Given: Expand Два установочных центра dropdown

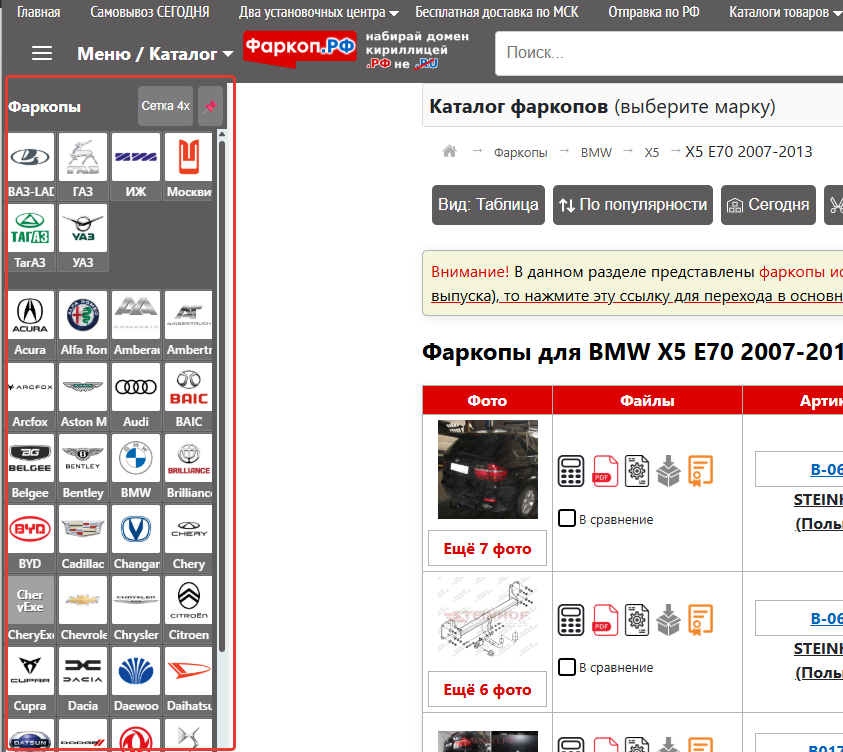Looking at the screenshot, I should [x=318, y=12].
